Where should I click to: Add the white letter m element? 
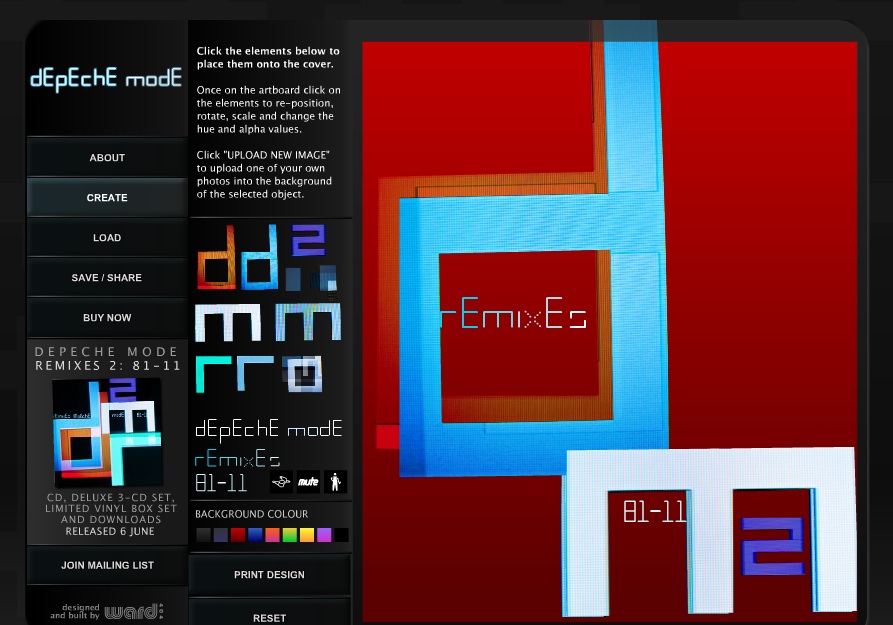click(228, 322)
